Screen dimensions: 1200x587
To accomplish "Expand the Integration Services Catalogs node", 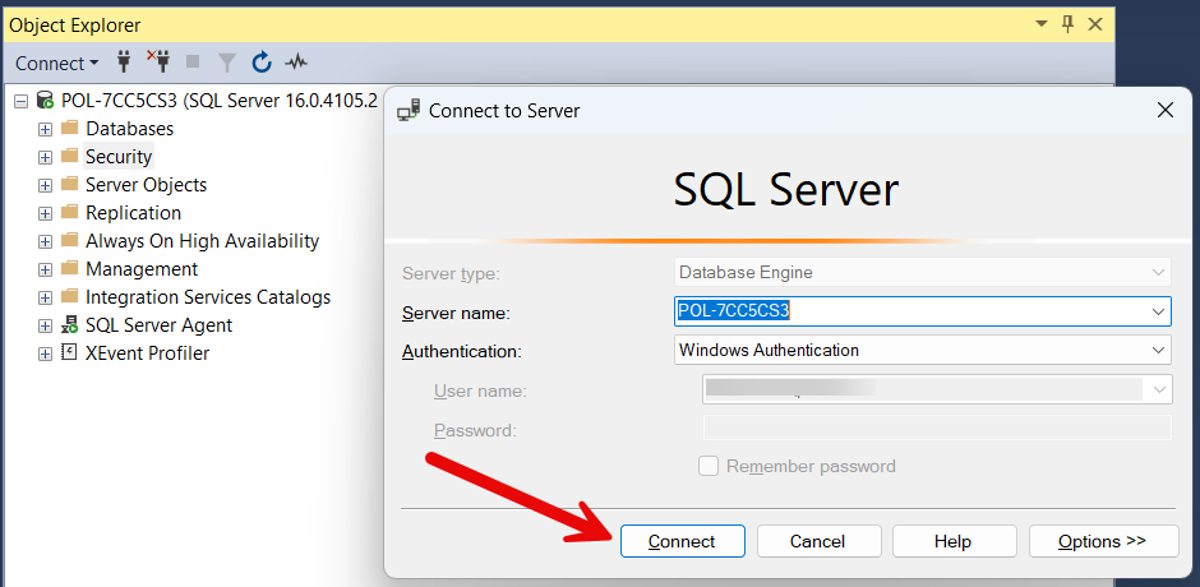I will (x=45, y=297).
